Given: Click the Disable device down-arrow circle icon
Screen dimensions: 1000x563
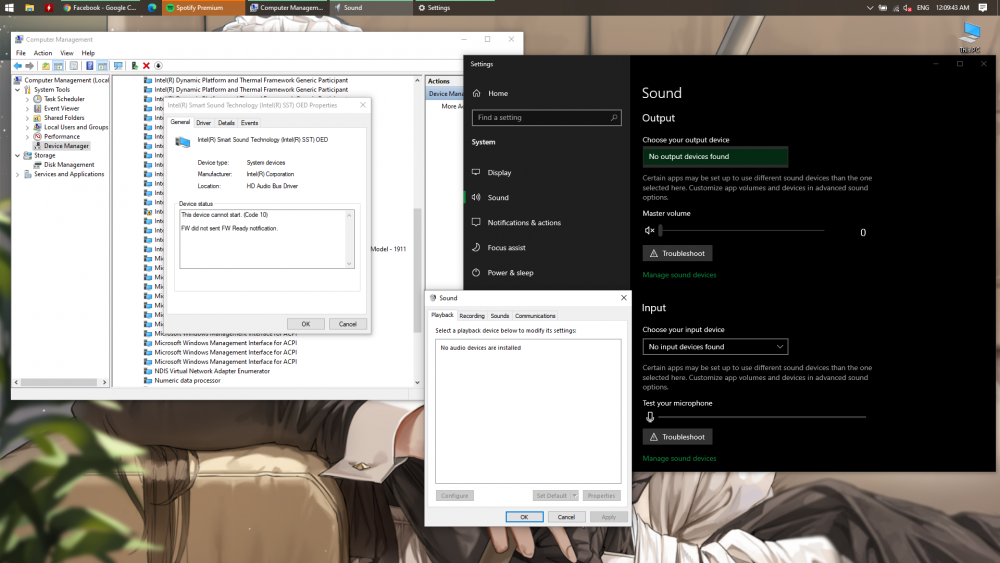Looking at the screenshot, I should (x=158, y=66).
